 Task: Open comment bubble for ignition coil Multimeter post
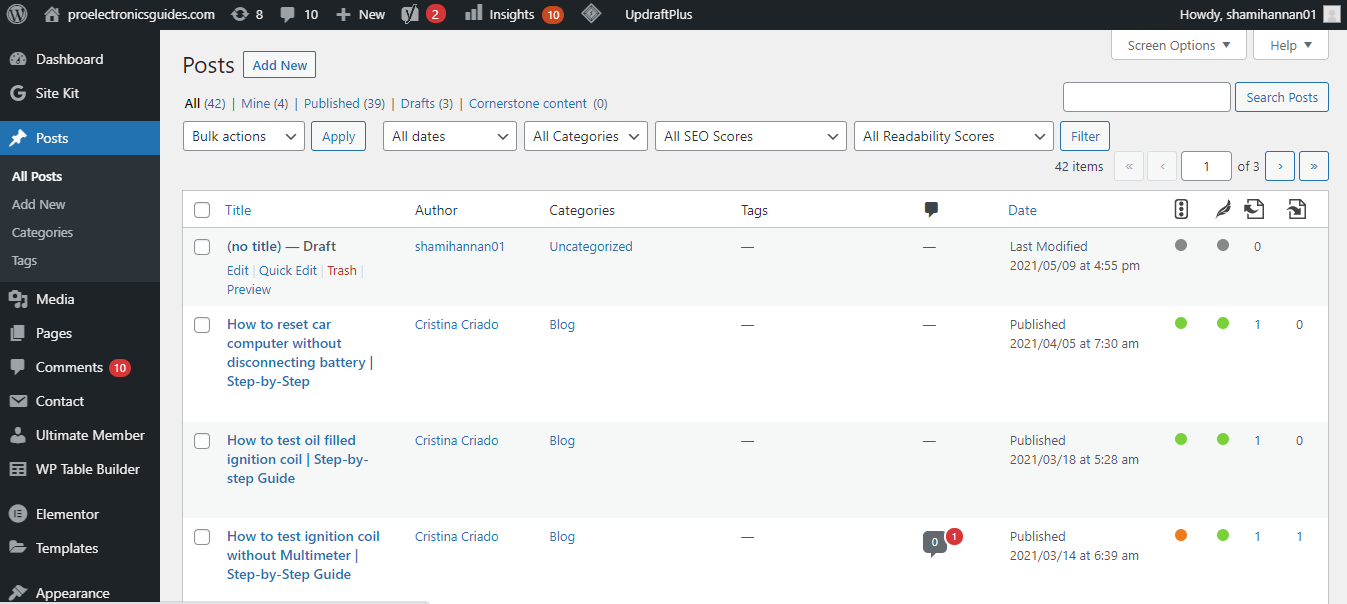pyautogui.click(x=934, y=543)
